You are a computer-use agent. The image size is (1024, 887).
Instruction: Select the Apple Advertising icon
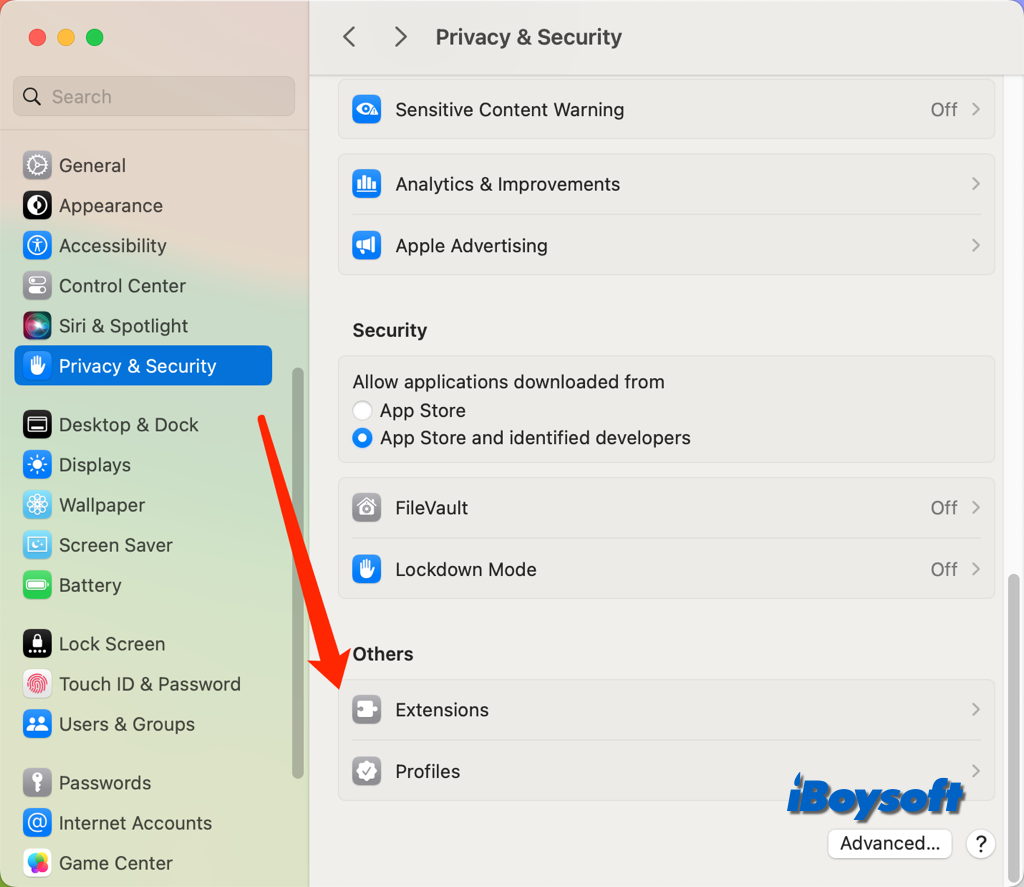tap(367, 245)
